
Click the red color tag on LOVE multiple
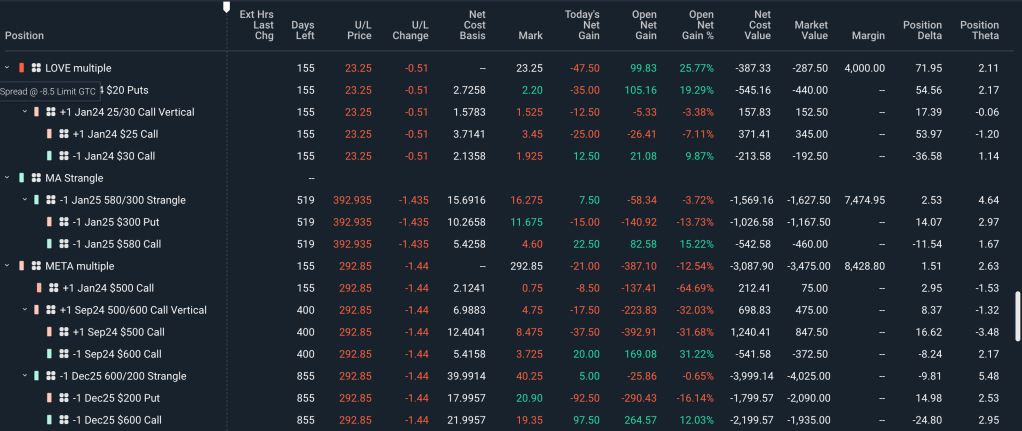point(21,68)
